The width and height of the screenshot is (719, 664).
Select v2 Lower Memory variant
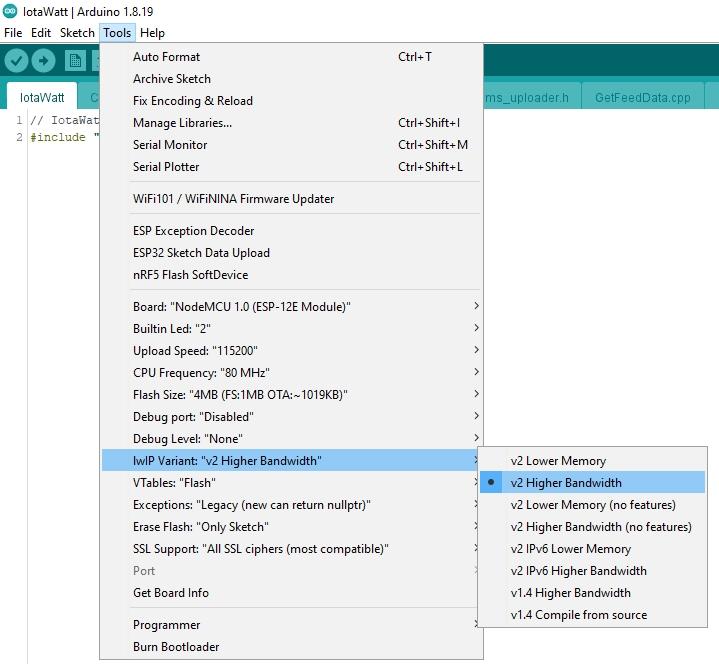(x=592, y=461)
